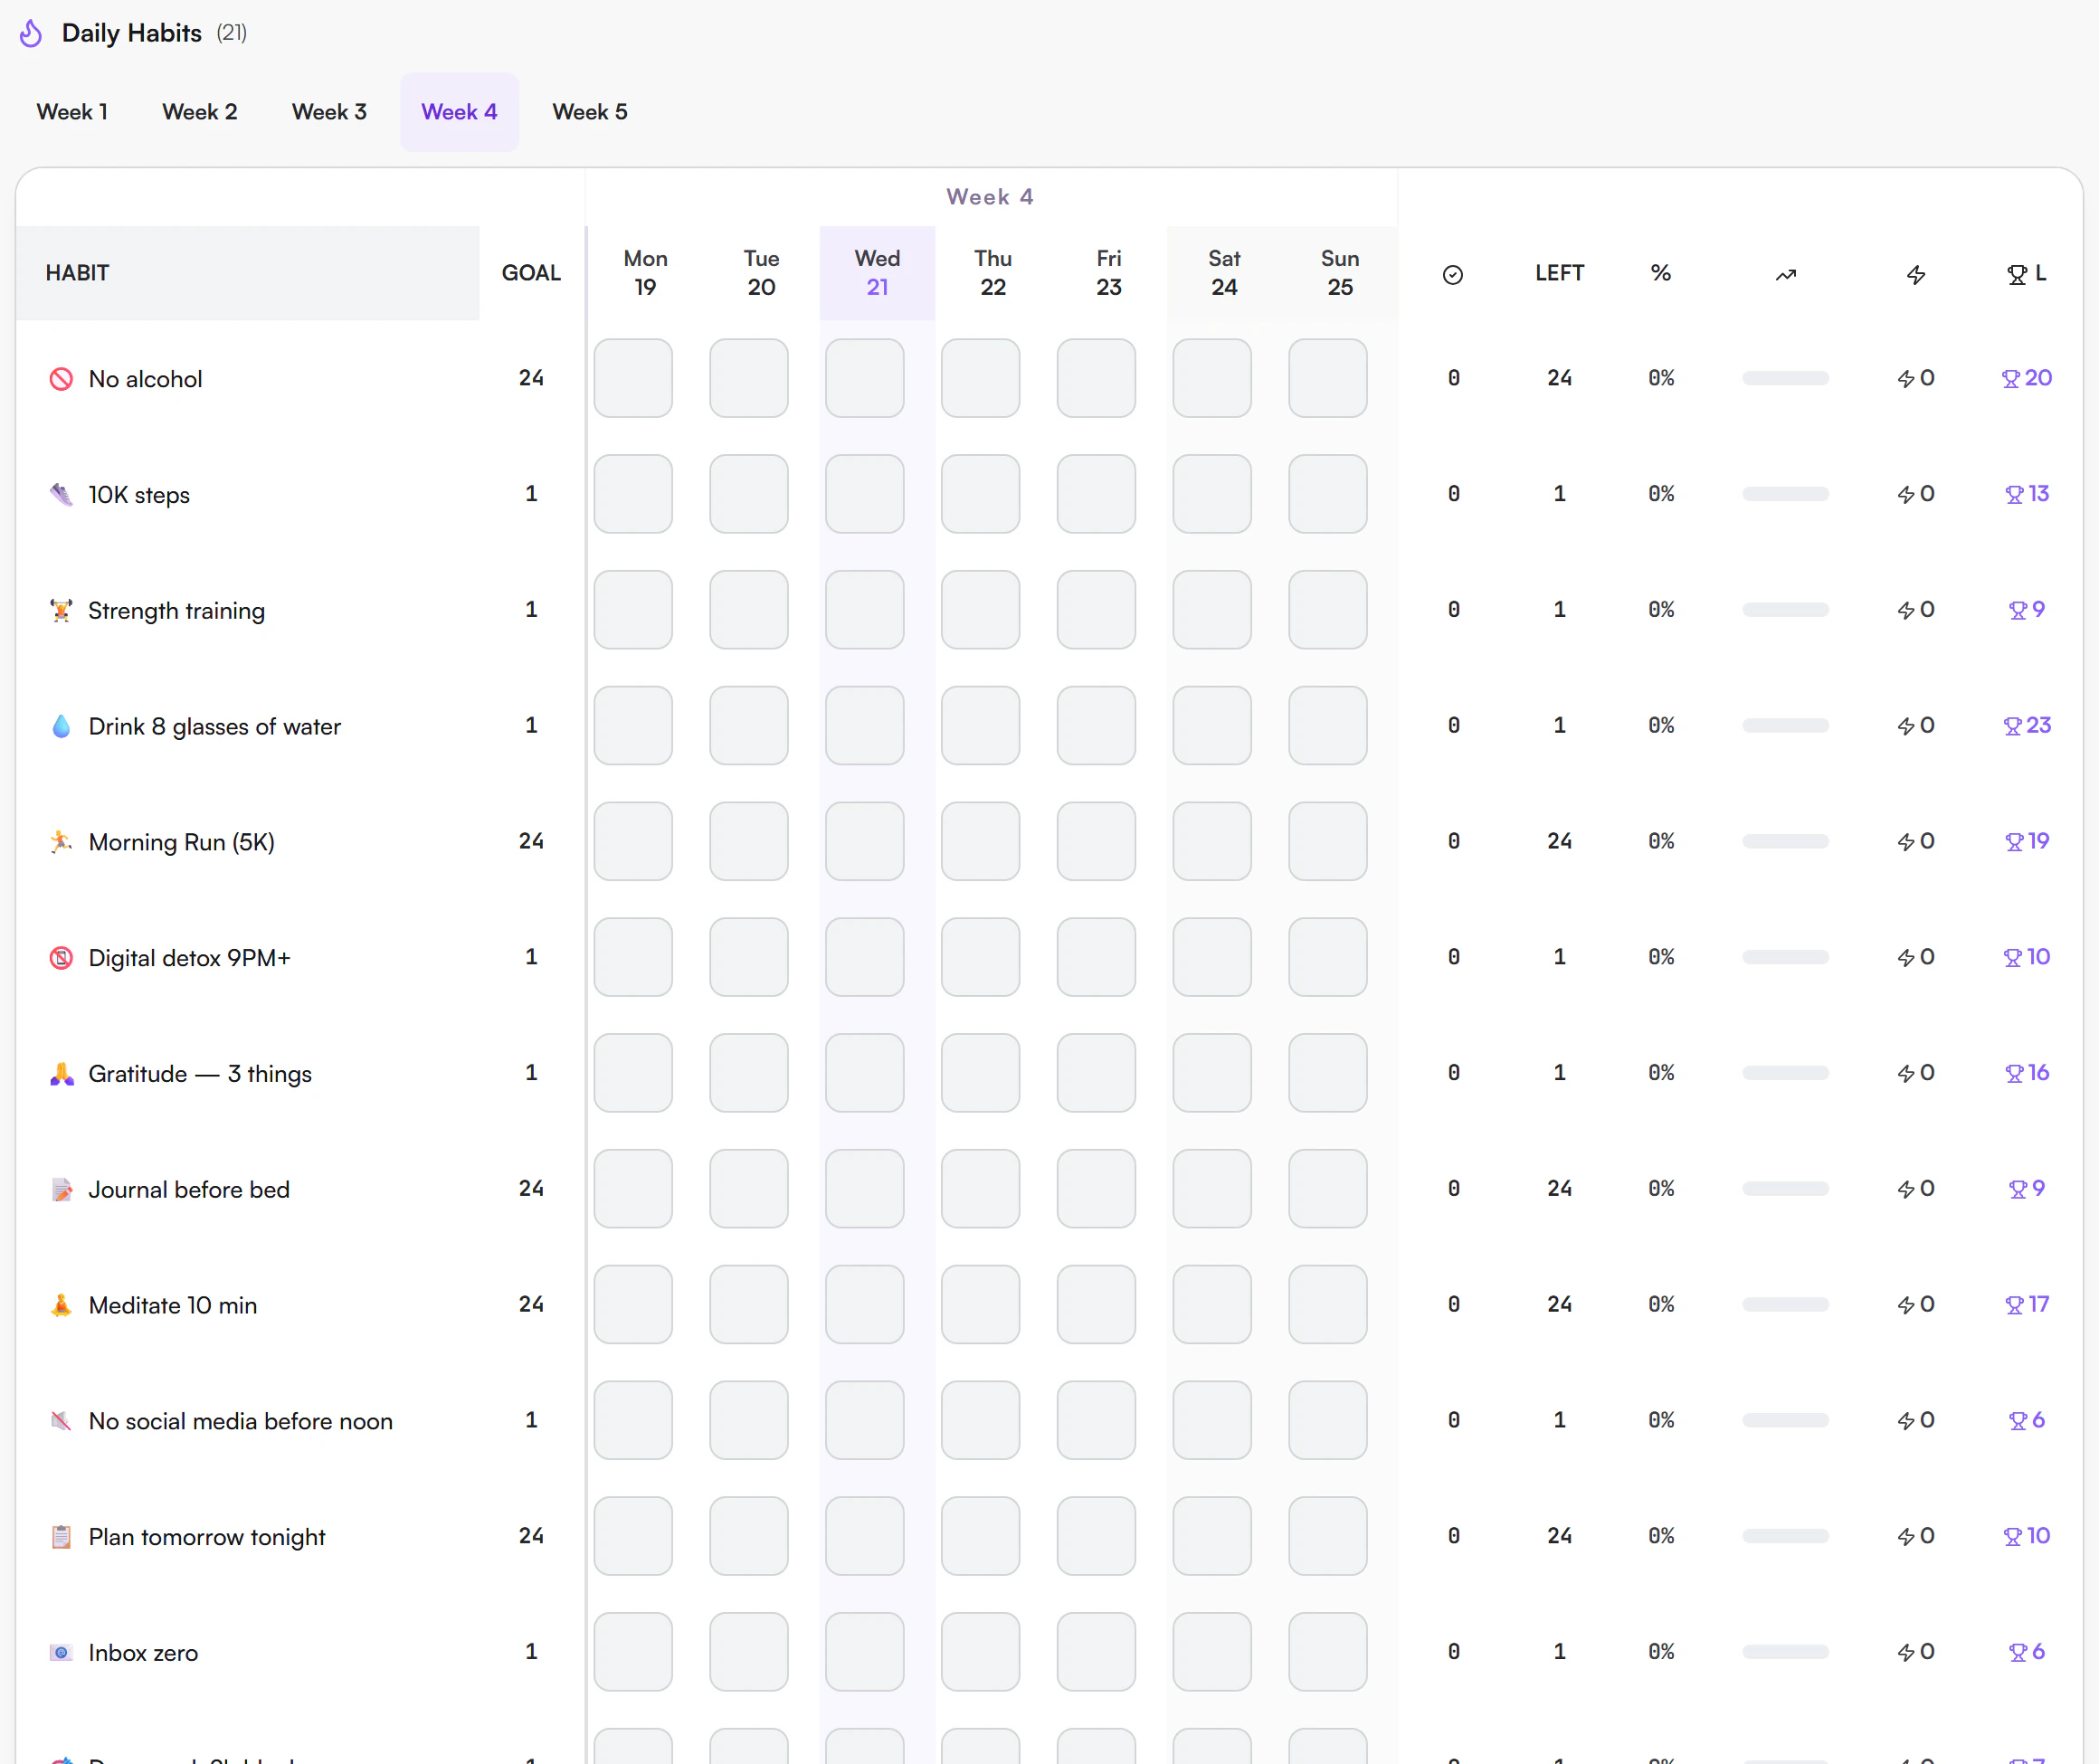The height and width of the screenshot is (1764, 2099).
Task: Check 10K steps for Wednesday 21
Action: (x=865, y=494)
